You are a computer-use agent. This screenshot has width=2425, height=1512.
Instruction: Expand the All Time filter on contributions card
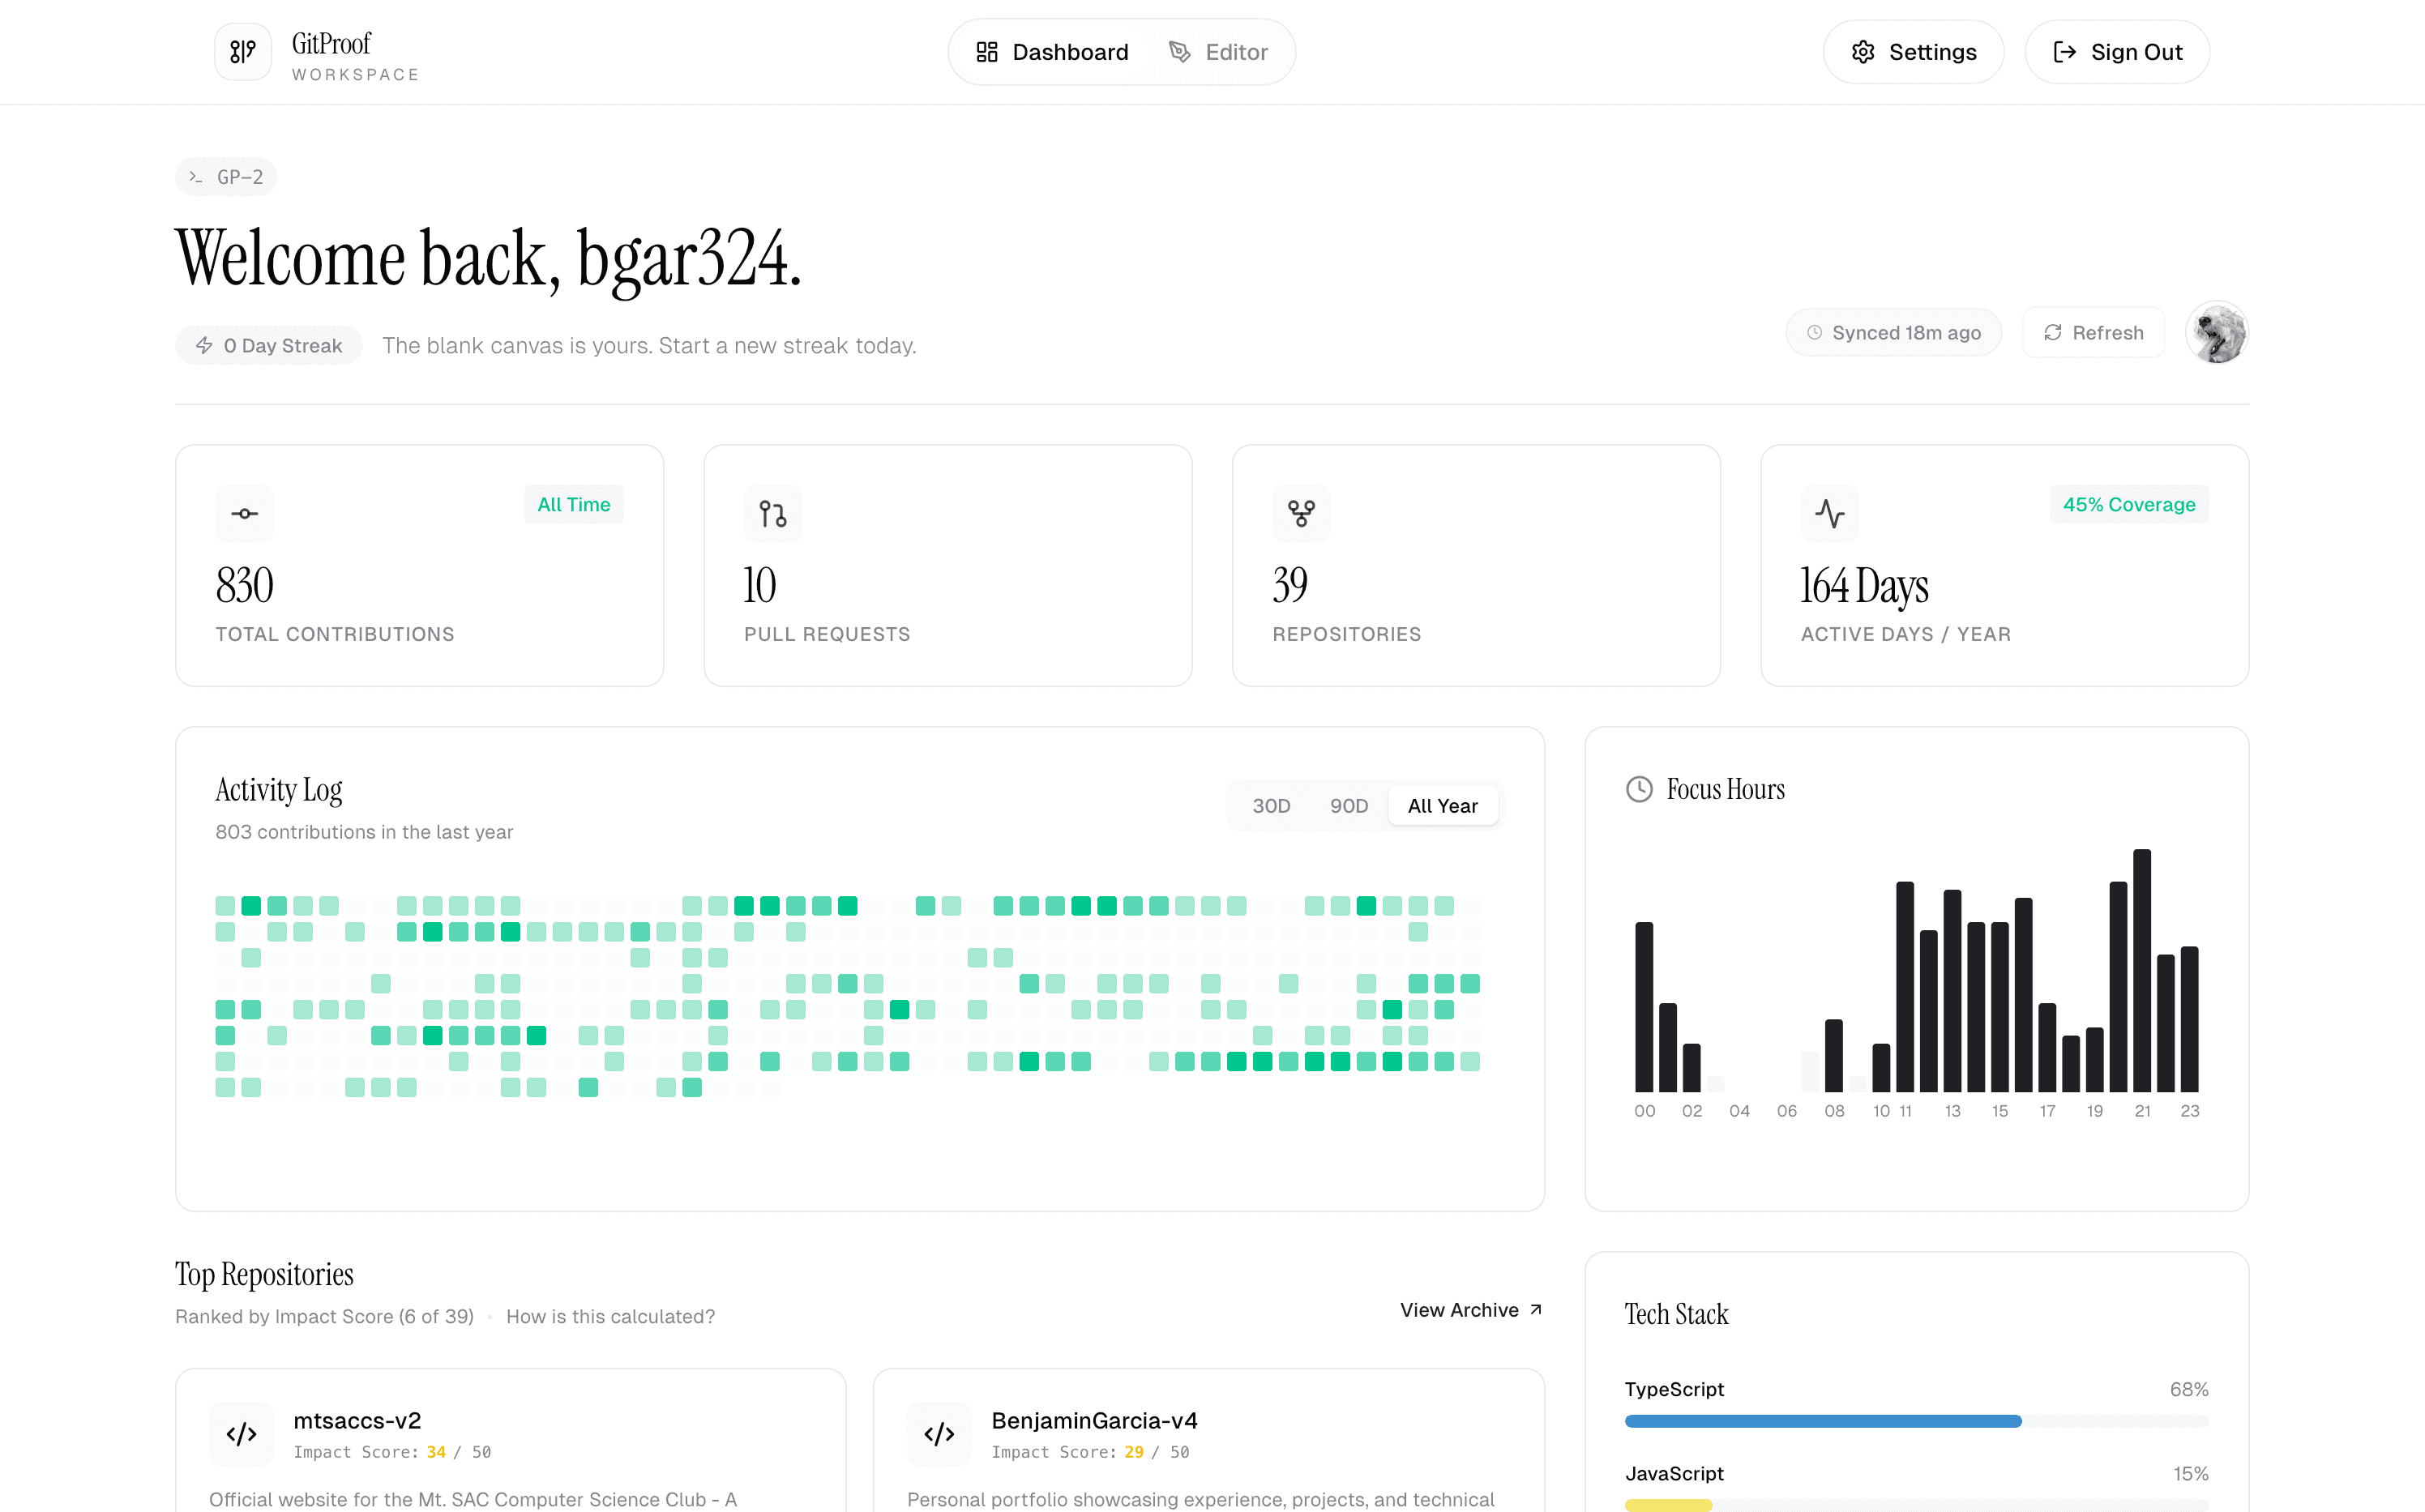tap(573, 504)
